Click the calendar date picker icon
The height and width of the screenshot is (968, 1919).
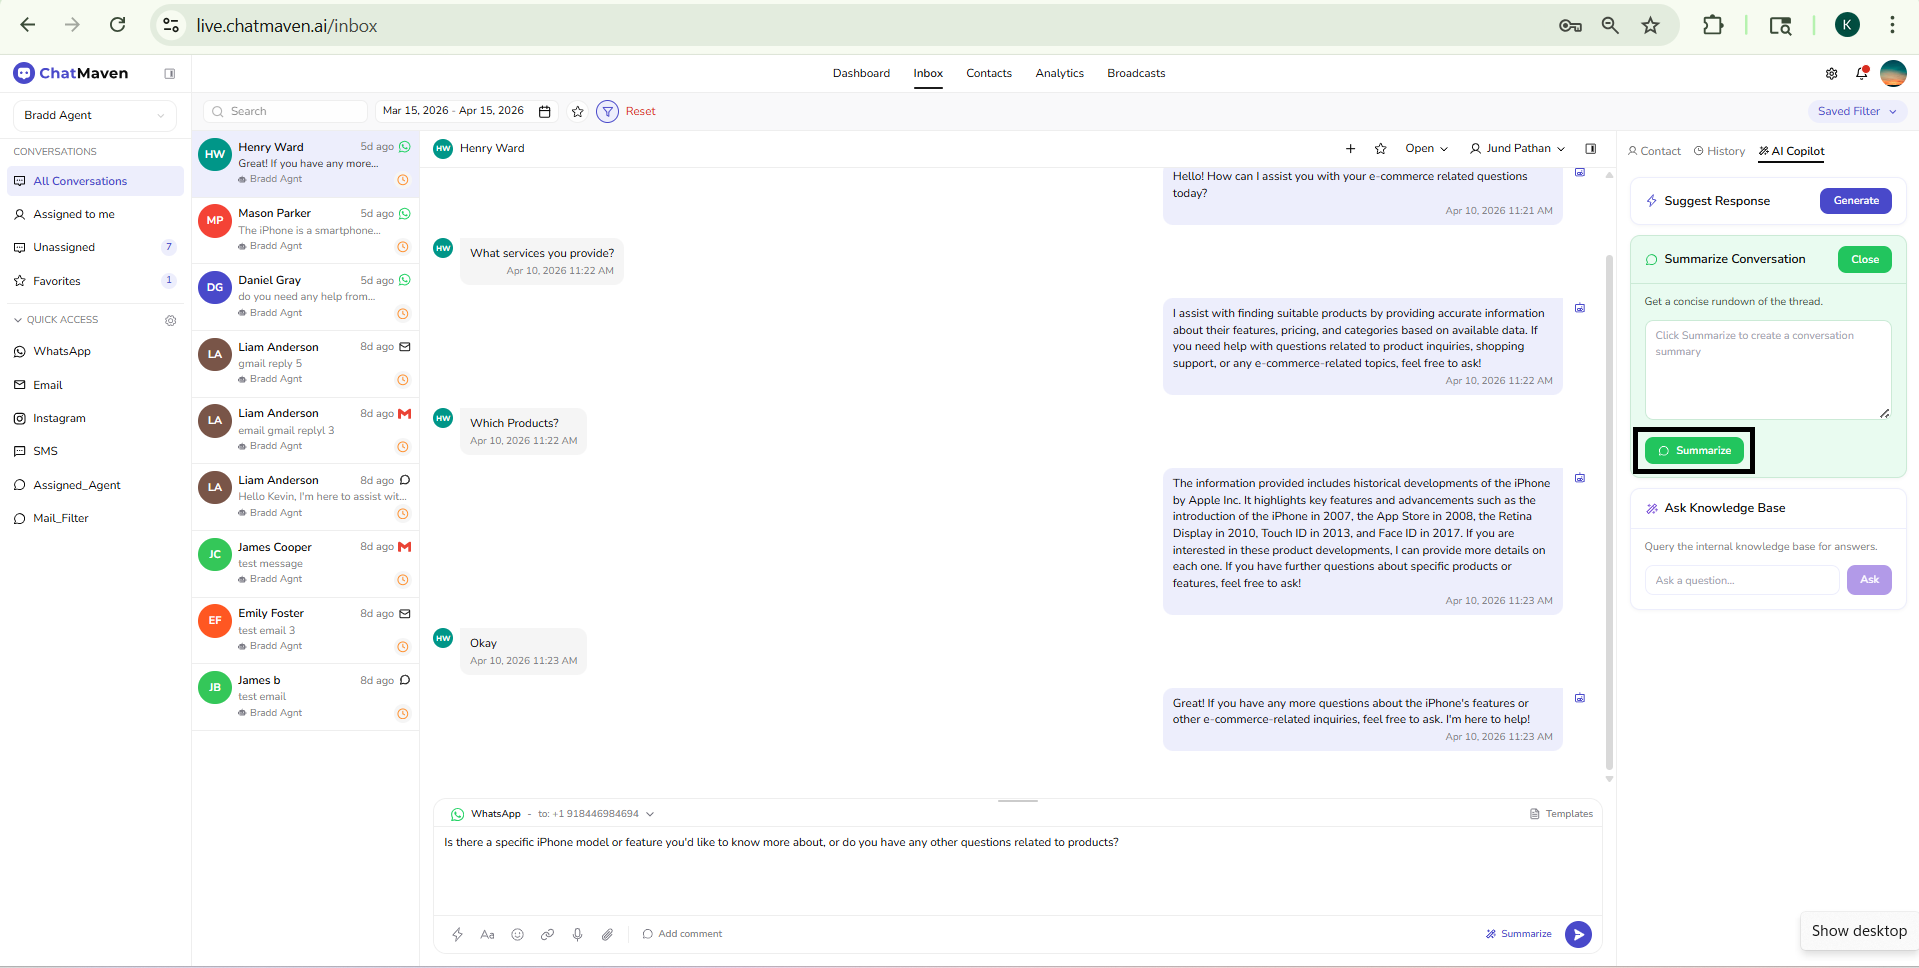click(545, 111)
